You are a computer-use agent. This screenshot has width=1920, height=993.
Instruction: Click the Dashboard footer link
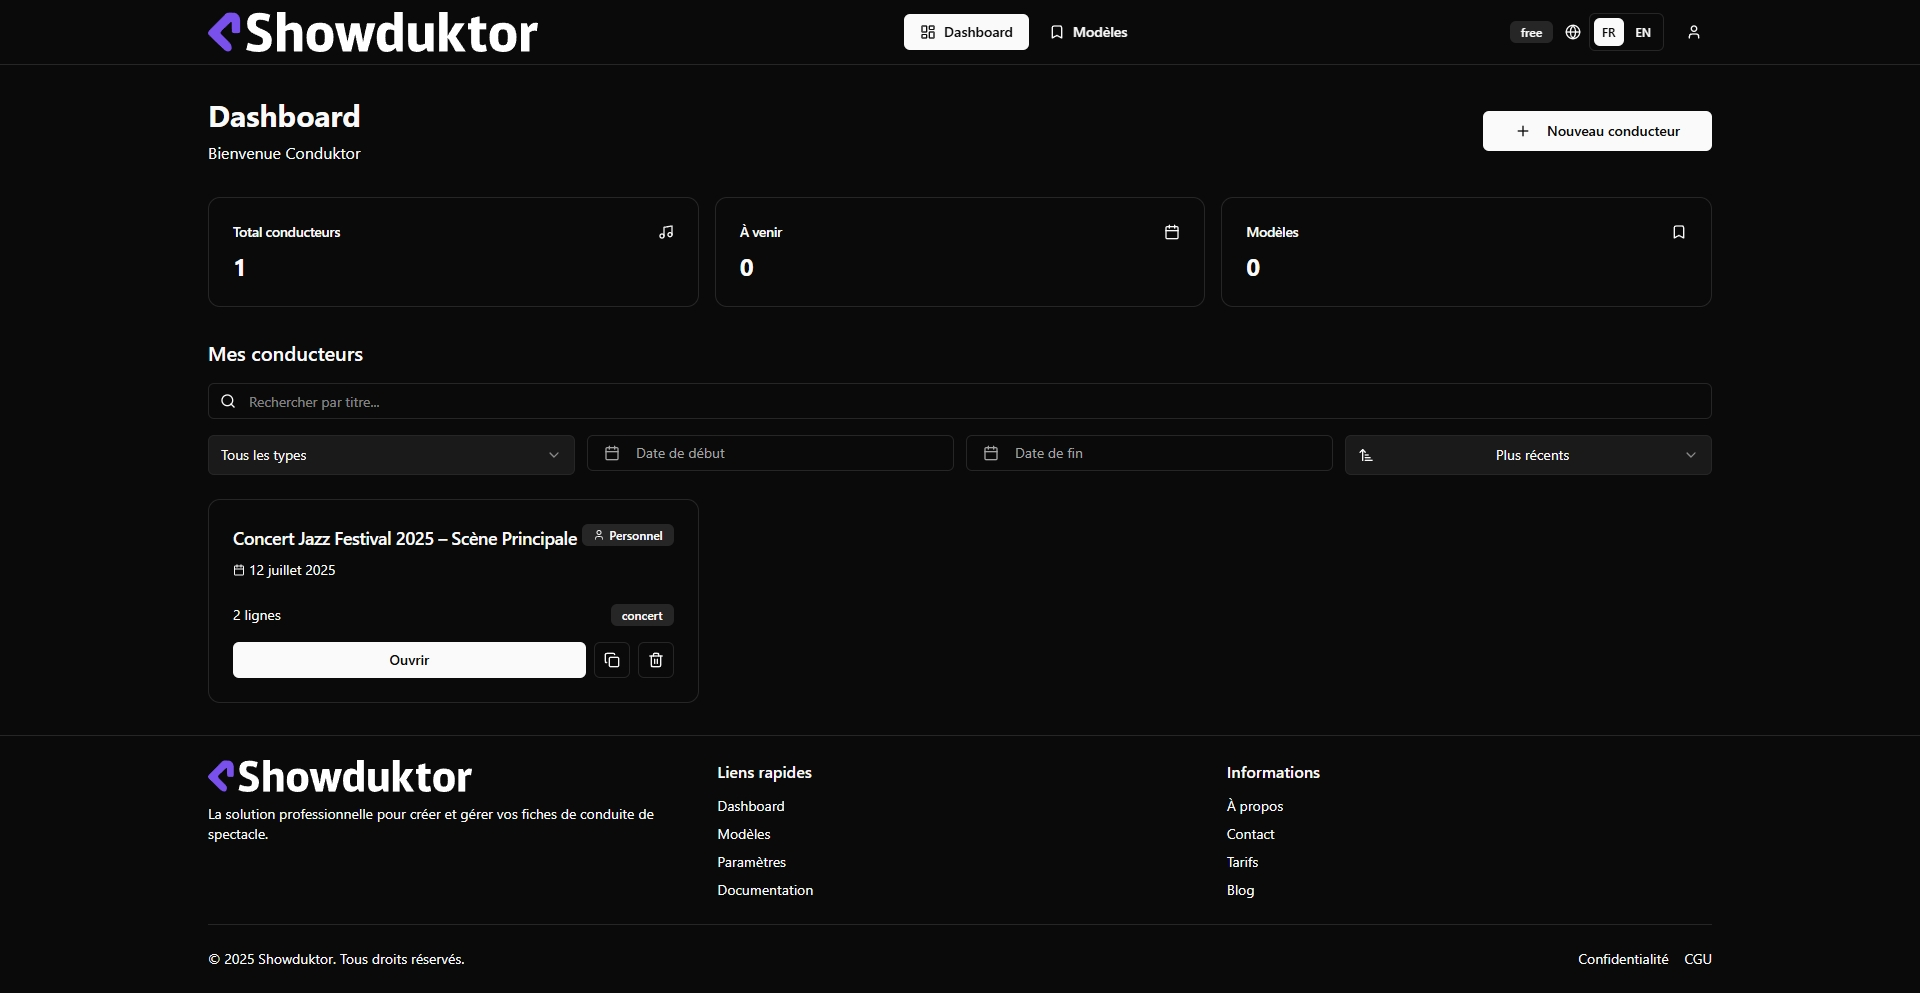click(x=751, y=806)
